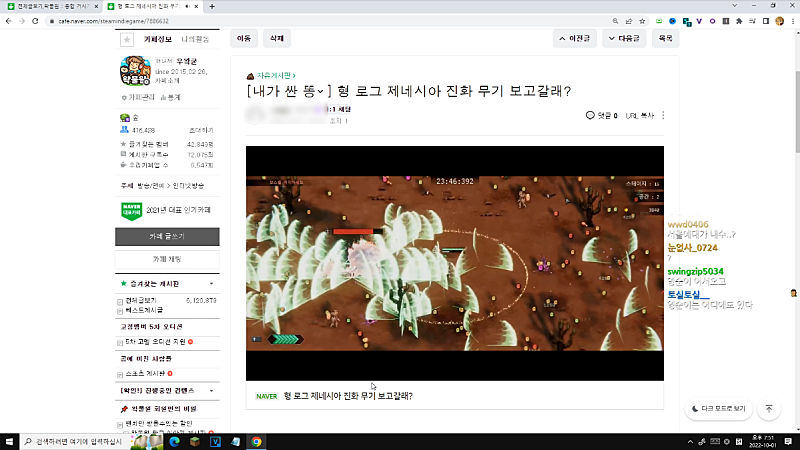Open the tab search chevron in title bar
This screenshot has height=450, width=800.
pos(735,6)
